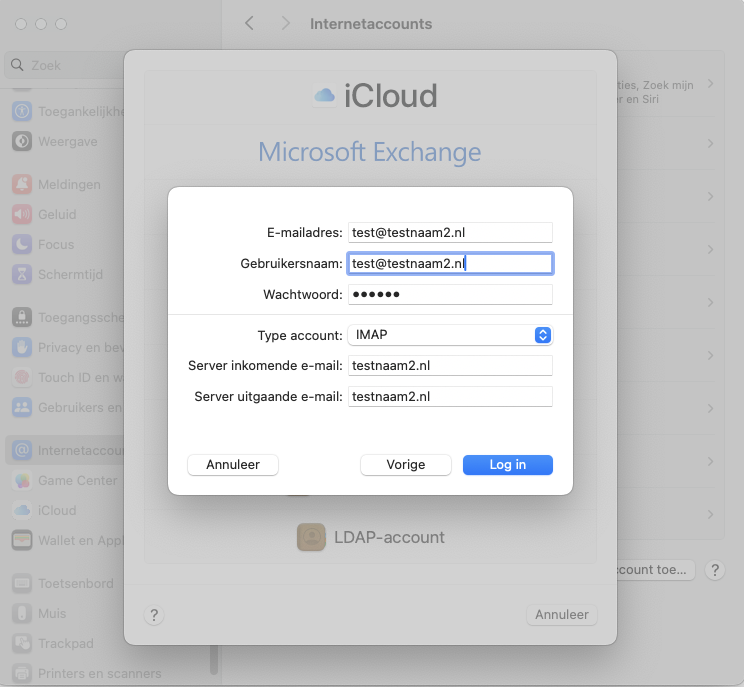
Task: Open Geluid settings via its icon
Action: point(22,214)
